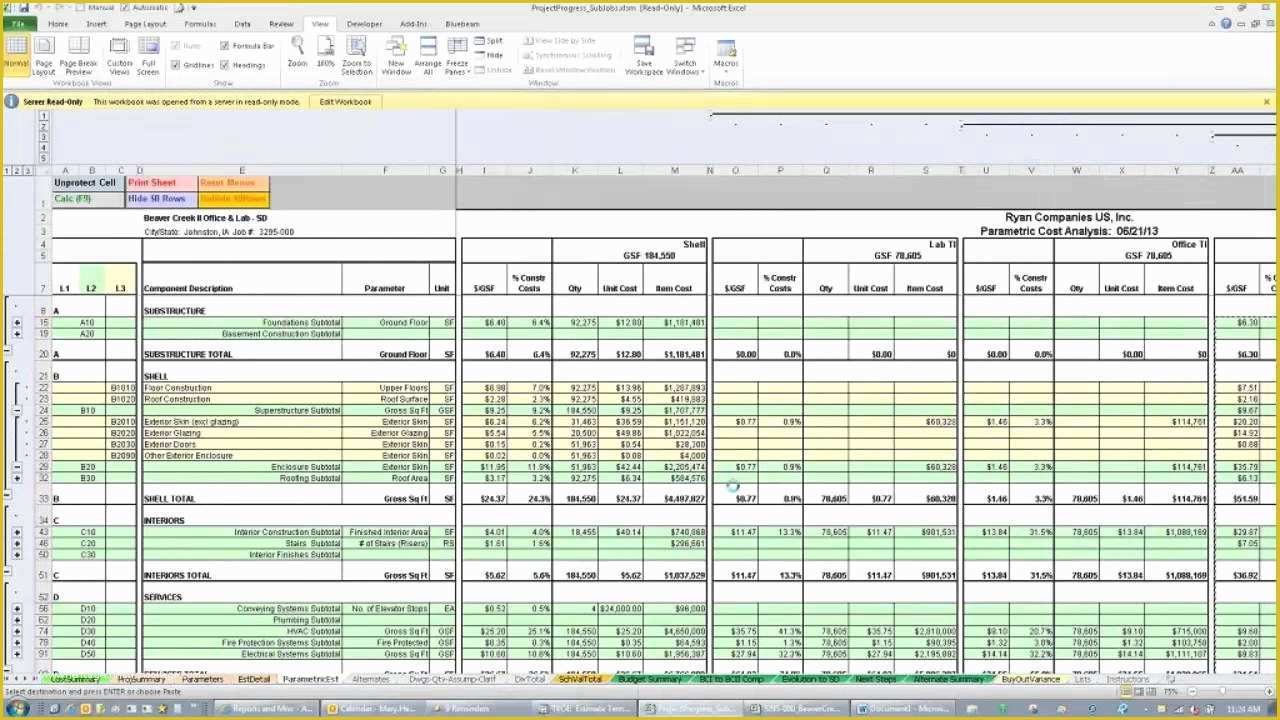Open the Zoom dialog
The width and height of the screenshot is (1280, 720).
[x=297, y=52]
